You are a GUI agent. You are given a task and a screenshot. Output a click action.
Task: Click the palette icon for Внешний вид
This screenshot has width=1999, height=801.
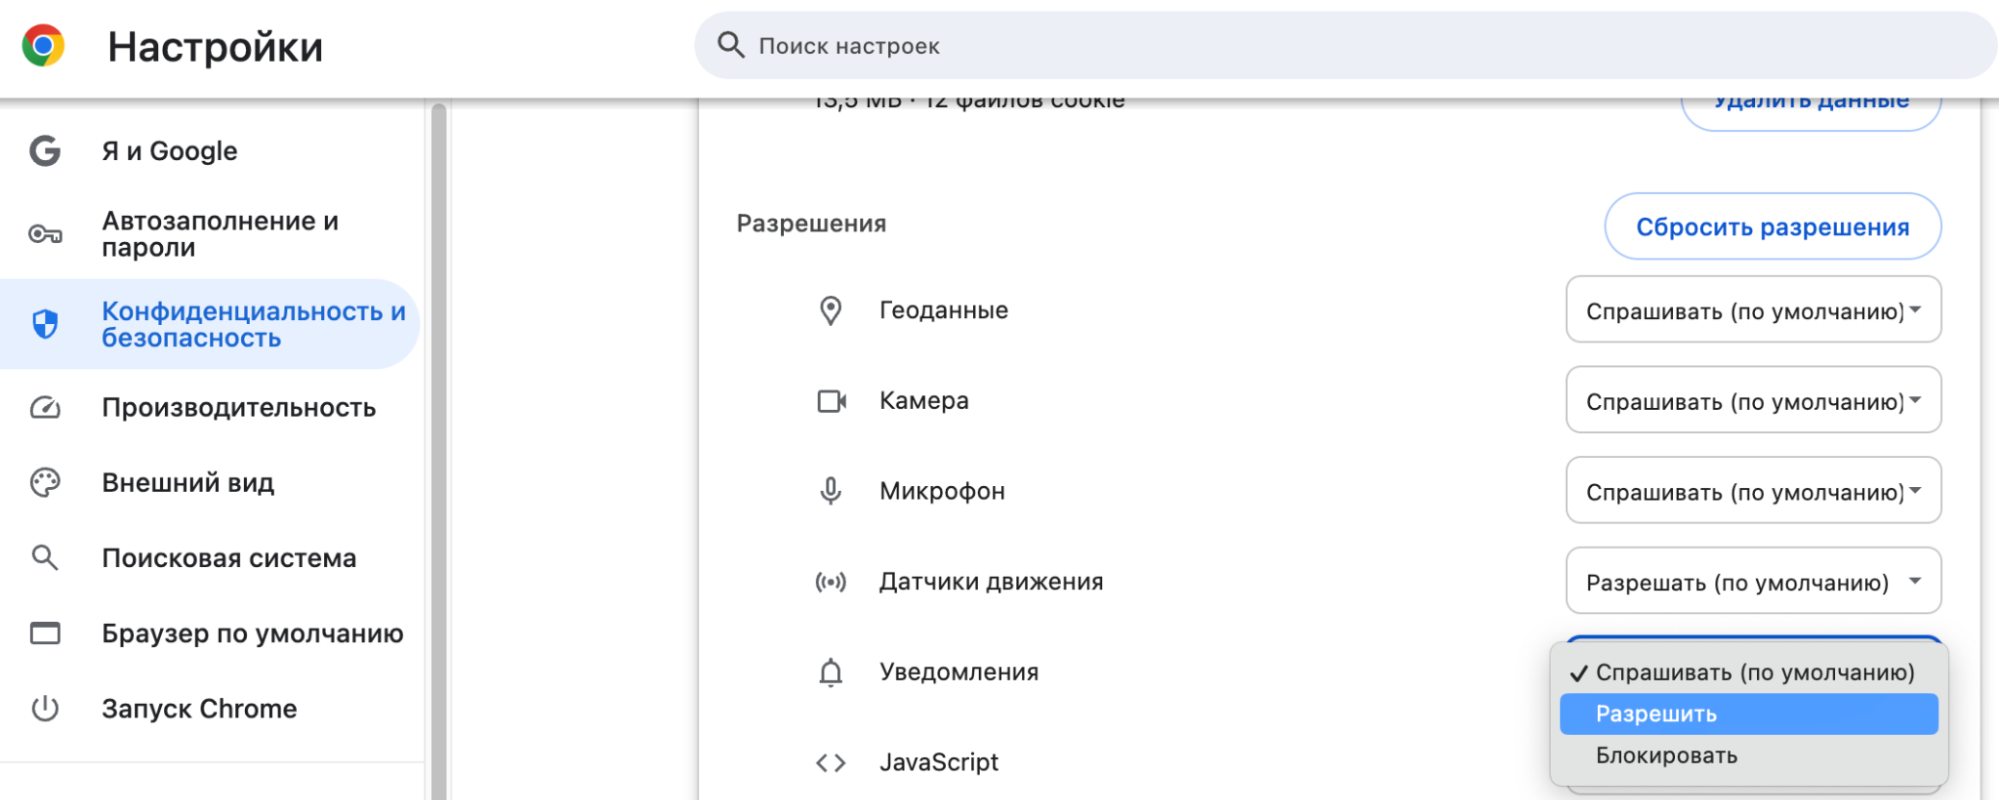[45, 483]
